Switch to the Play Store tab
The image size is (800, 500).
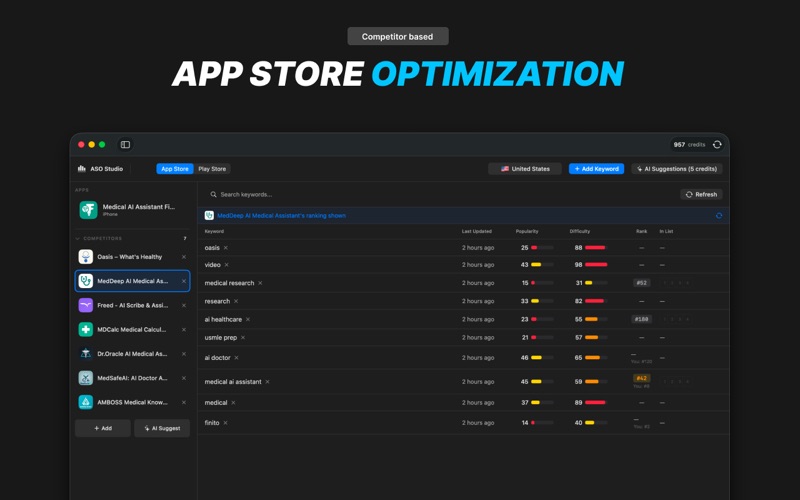click(x=212, y=169)
